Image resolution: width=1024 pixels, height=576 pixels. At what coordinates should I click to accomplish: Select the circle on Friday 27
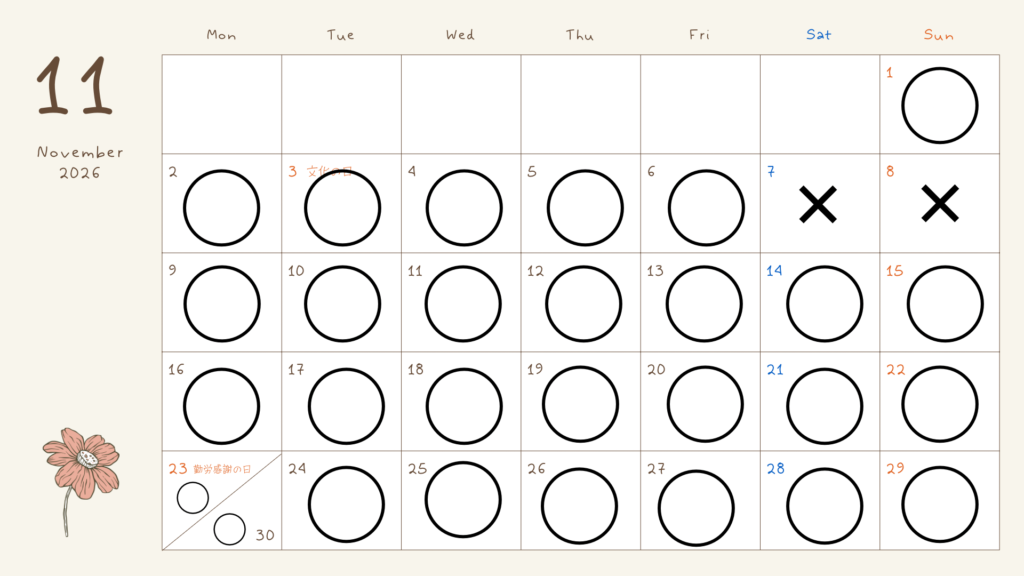pos(696,507)
